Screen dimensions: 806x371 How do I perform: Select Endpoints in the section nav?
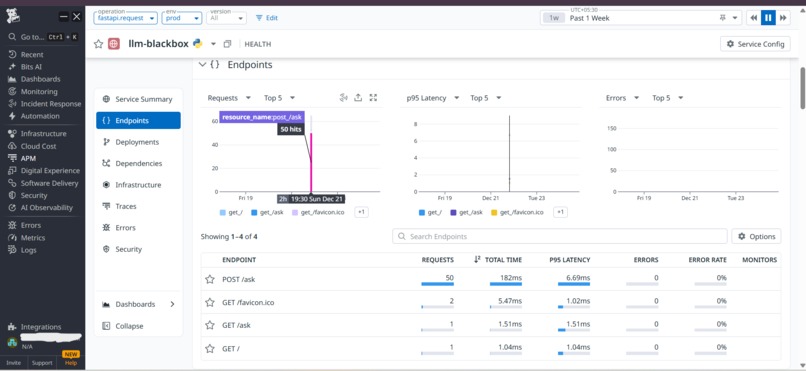point(138,121)
